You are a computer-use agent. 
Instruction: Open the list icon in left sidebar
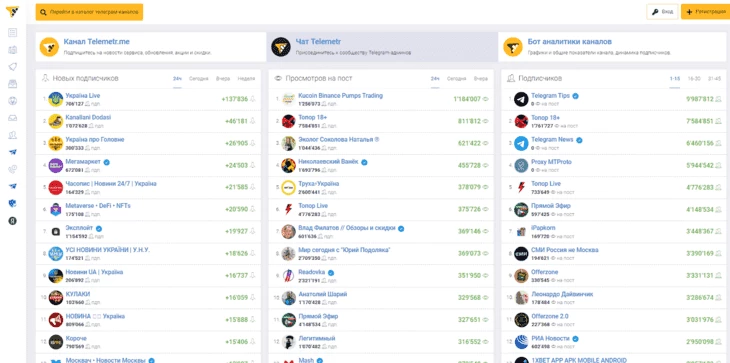[13, 33]
